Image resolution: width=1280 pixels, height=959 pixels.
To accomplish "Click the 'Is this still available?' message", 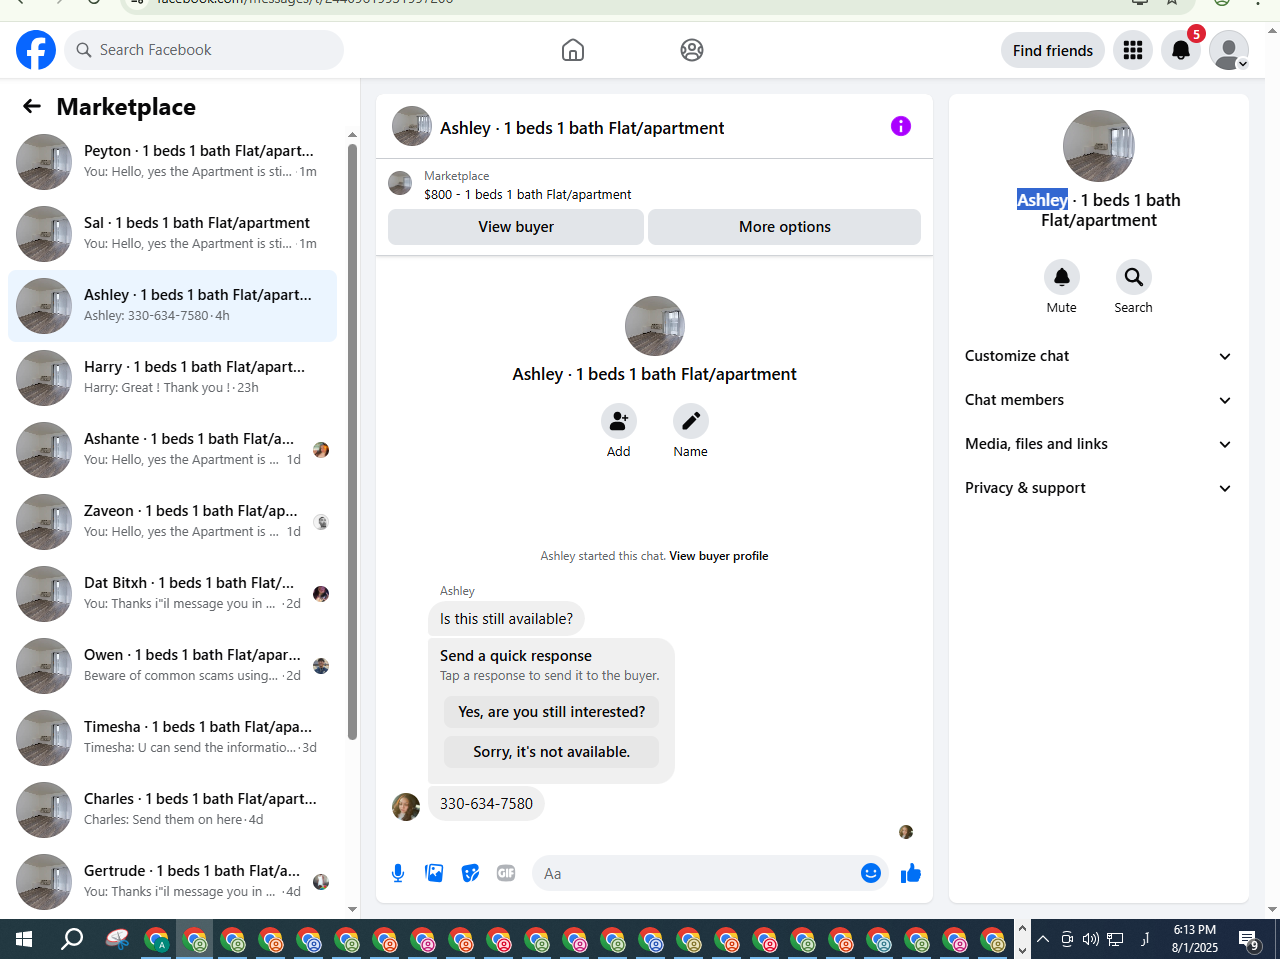I will coord(506,619).
